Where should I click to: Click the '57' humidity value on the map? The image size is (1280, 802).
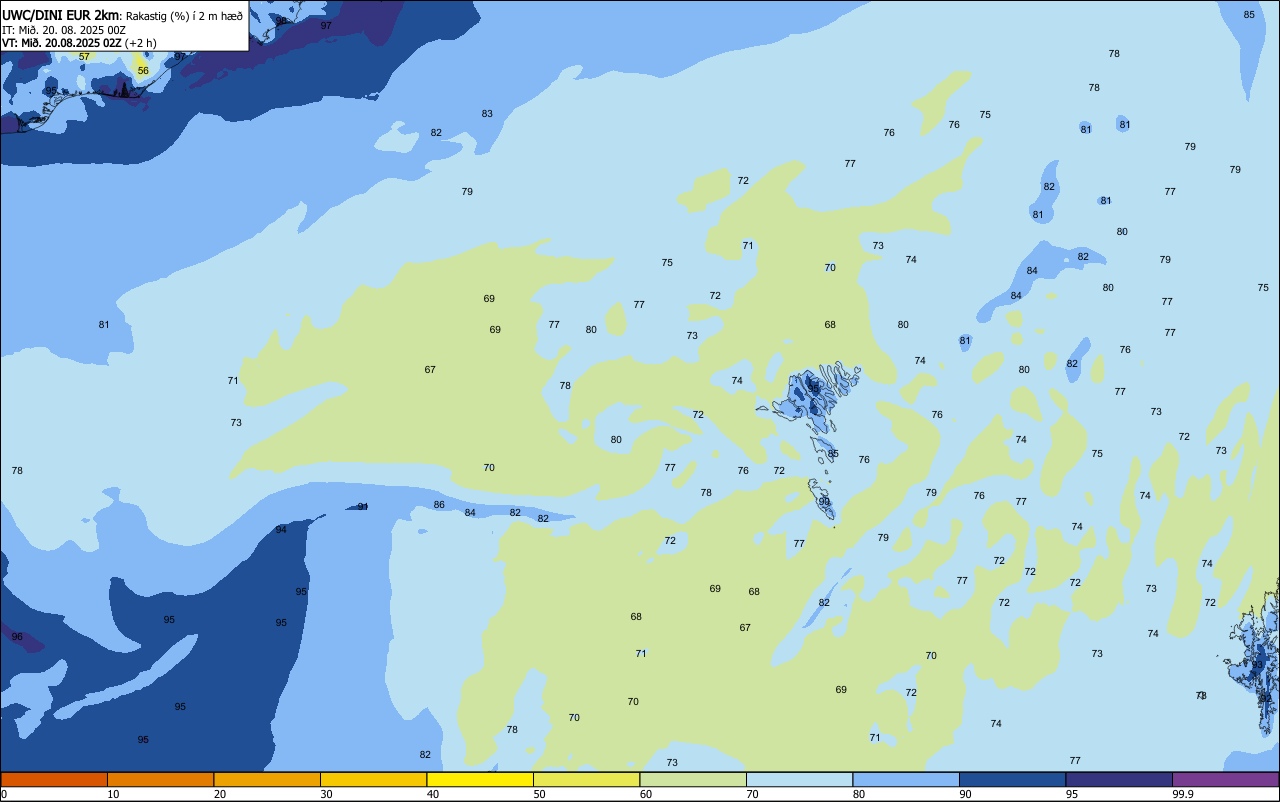[x=84, y=56]
